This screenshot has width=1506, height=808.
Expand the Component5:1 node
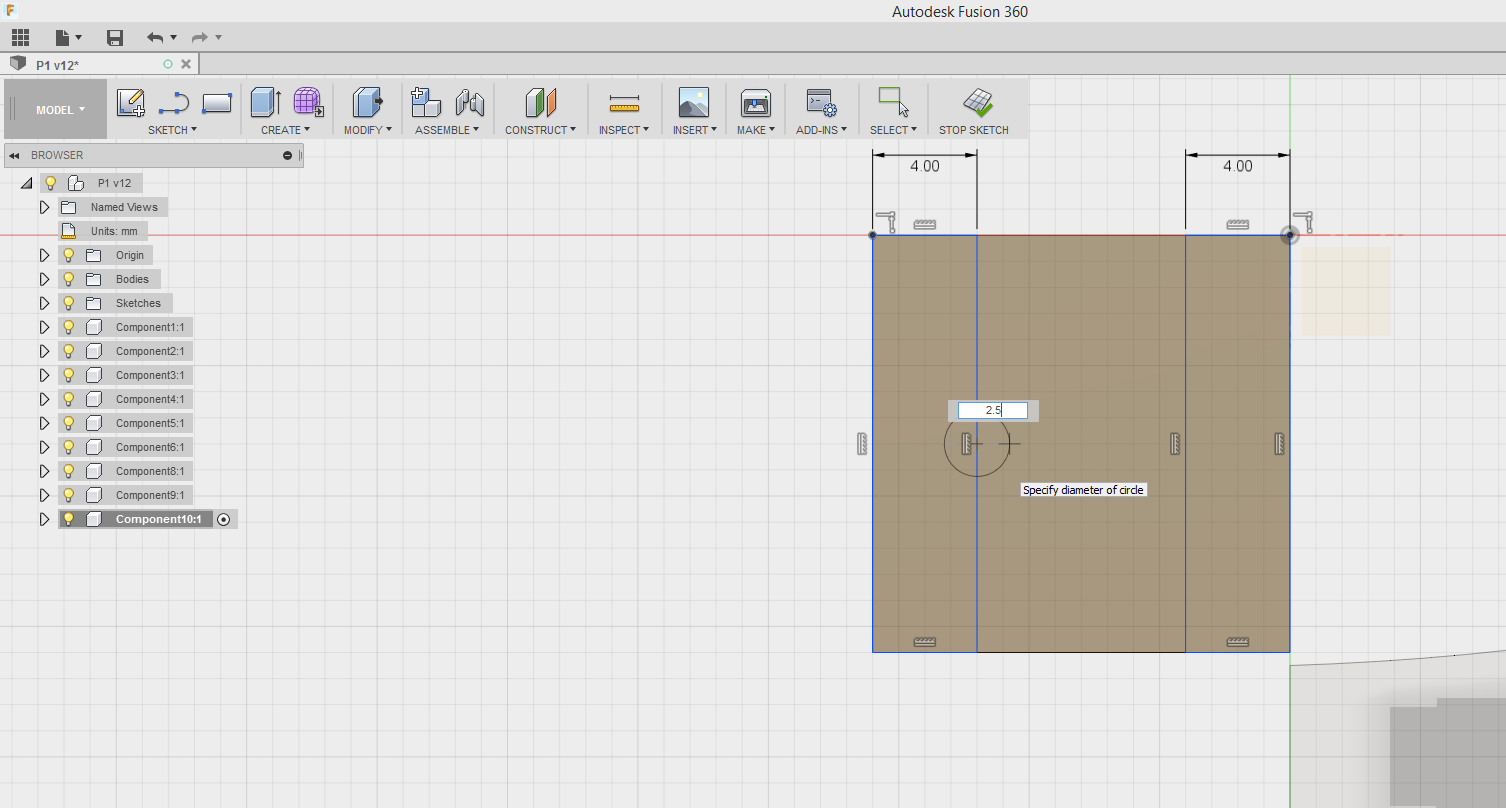click(x=44, y=423)
